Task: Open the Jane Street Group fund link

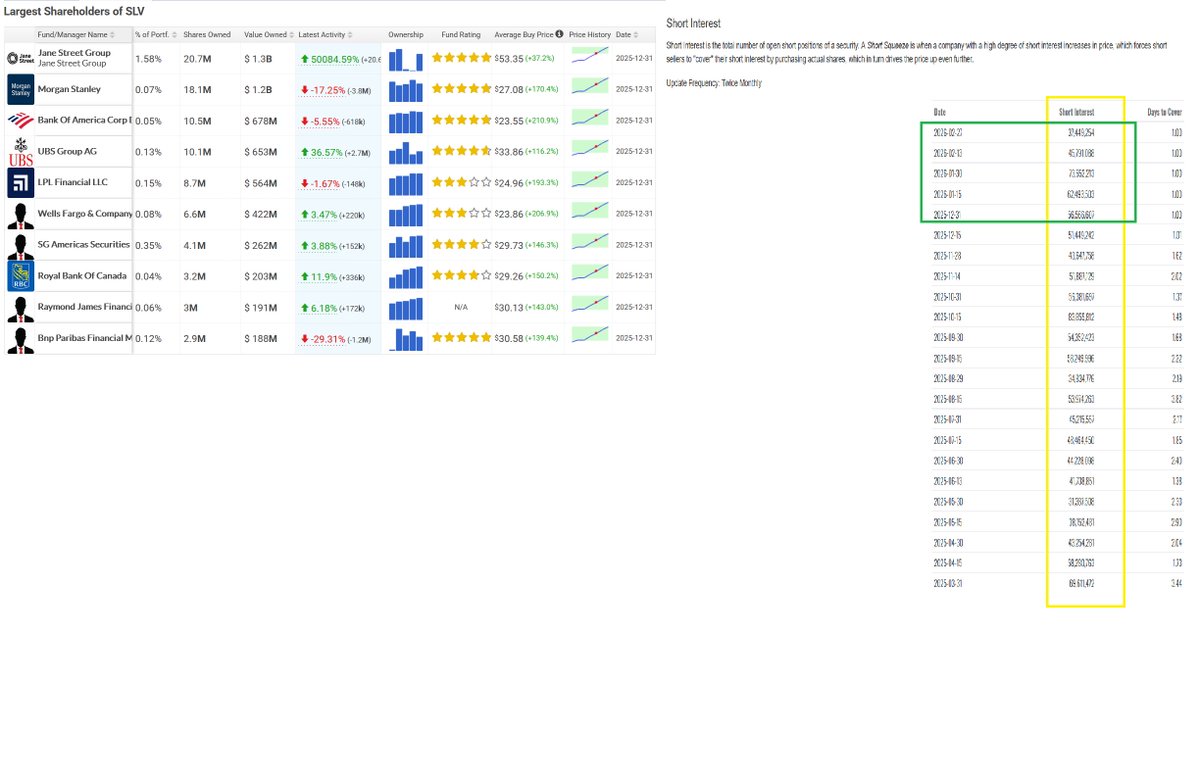Action: tap(74, 53)
